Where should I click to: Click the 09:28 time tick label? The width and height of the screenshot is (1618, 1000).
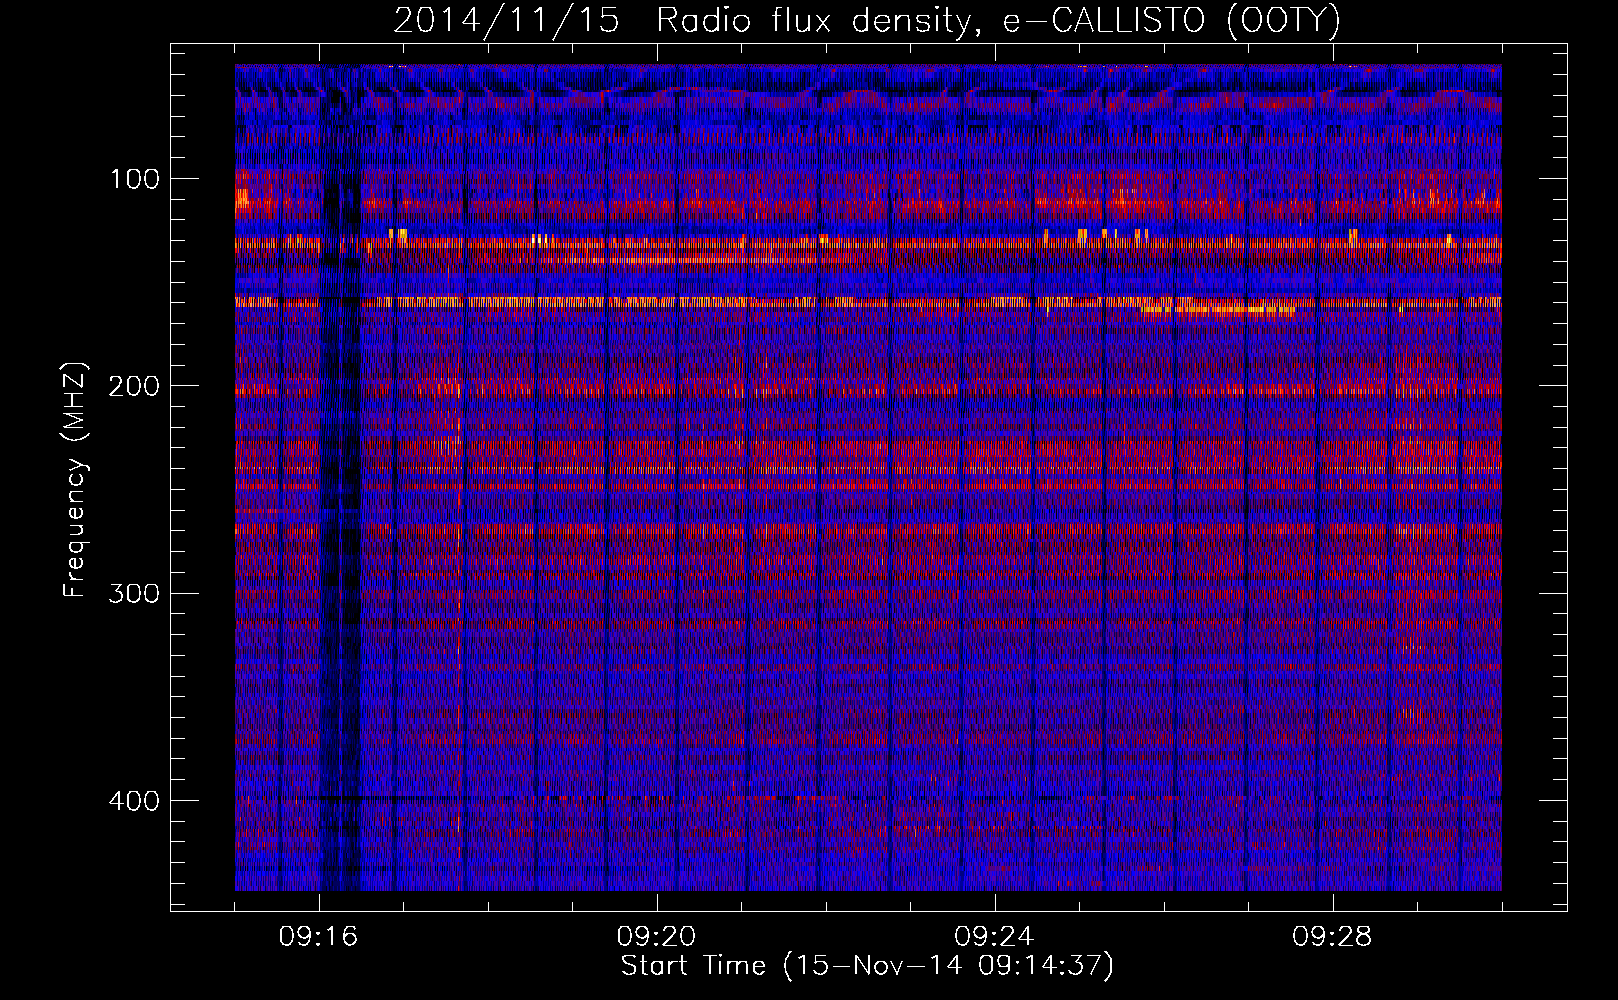pyautogui.click(x=1333, y=937)
